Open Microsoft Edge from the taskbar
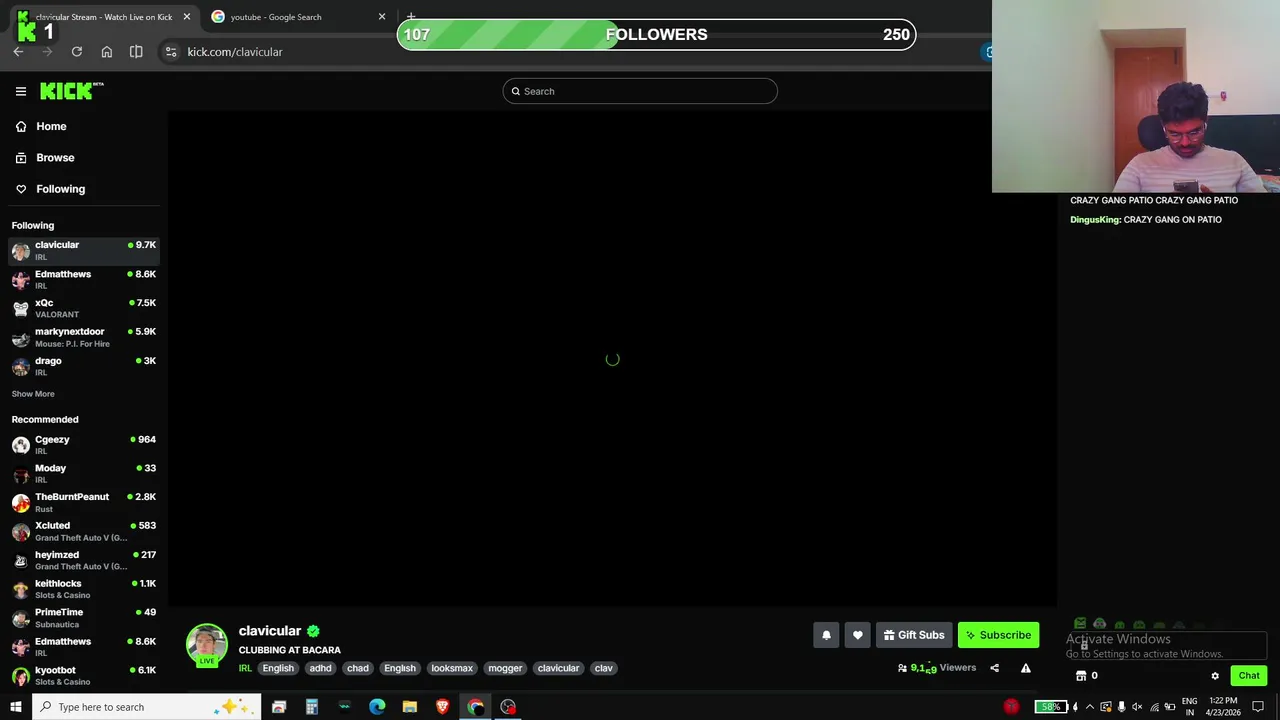 click(x=377, y=707)
